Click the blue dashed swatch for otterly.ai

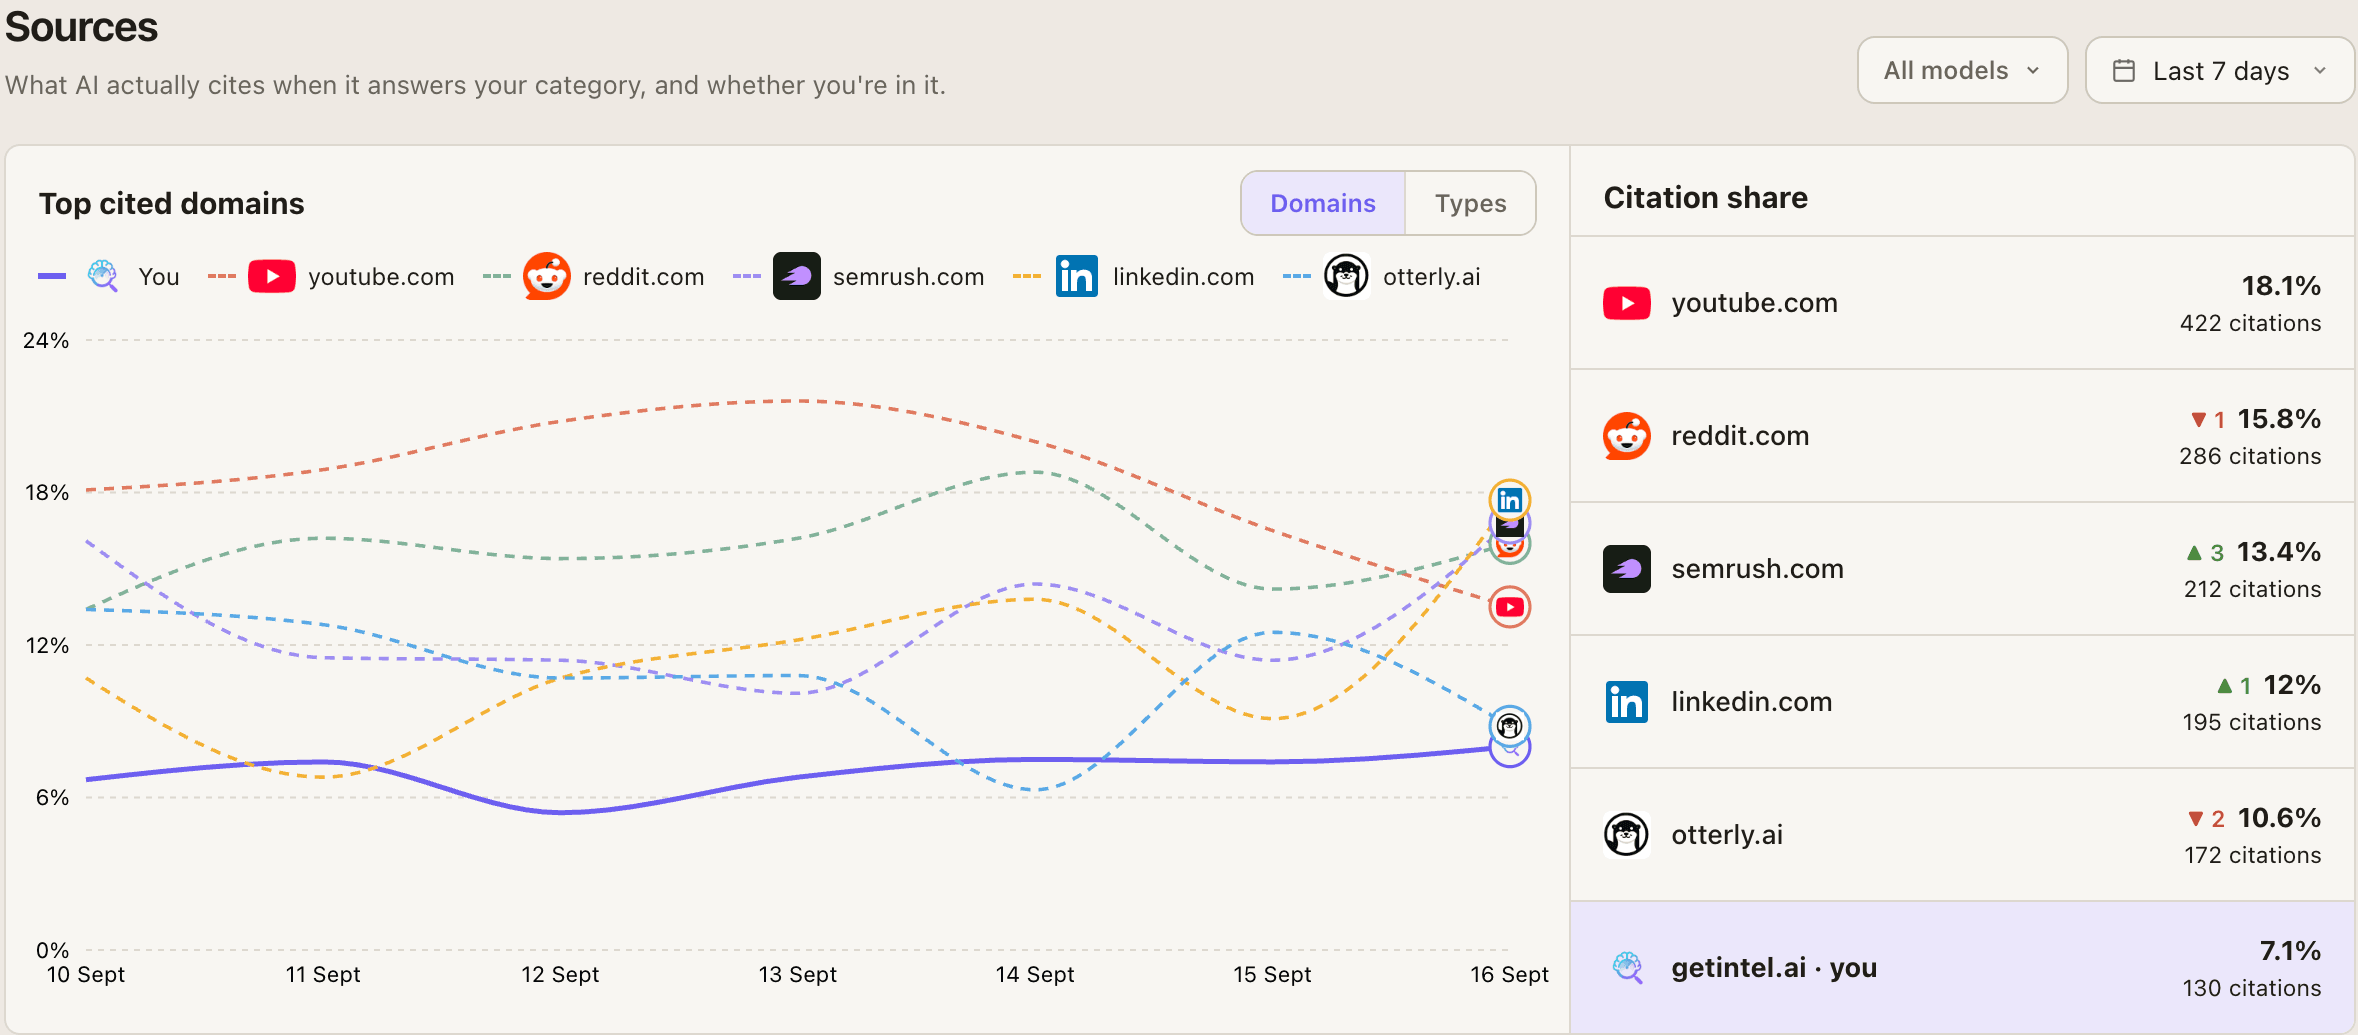point(1297,276)
